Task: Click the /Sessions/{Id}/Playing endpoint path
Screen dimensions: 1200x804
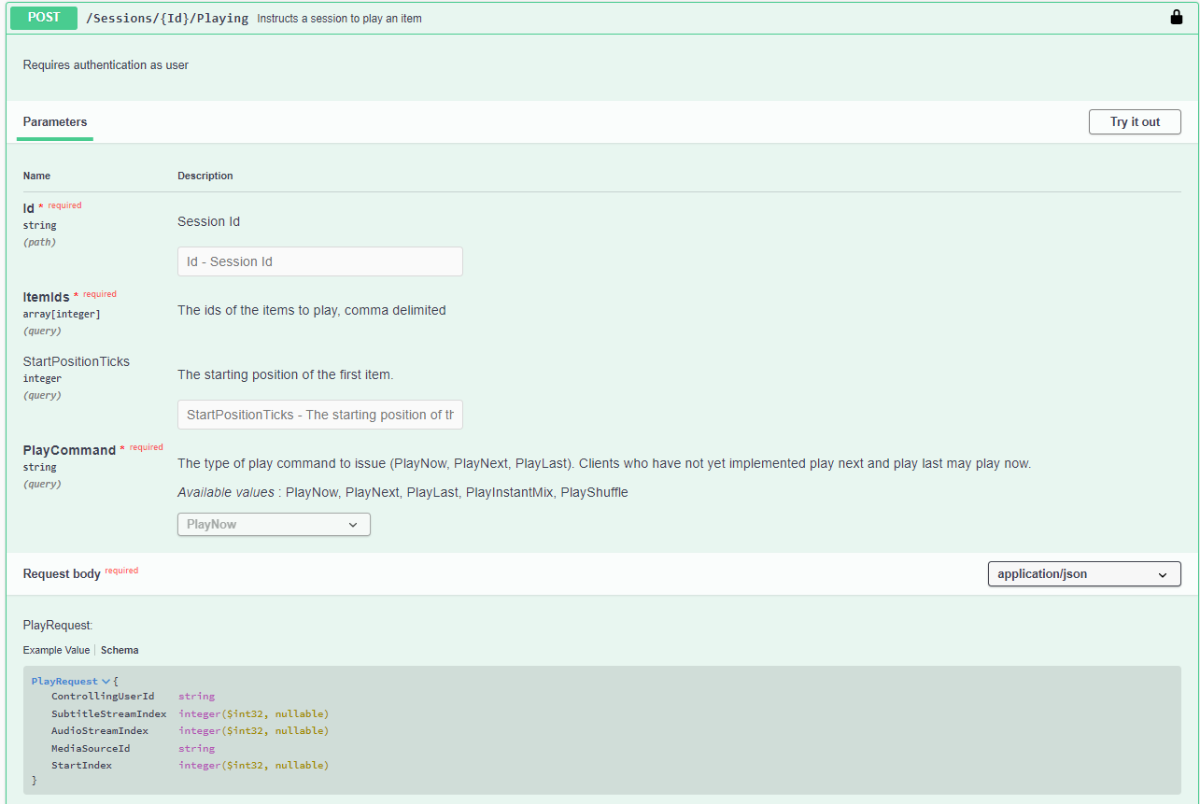Action: tap(167, 18)
